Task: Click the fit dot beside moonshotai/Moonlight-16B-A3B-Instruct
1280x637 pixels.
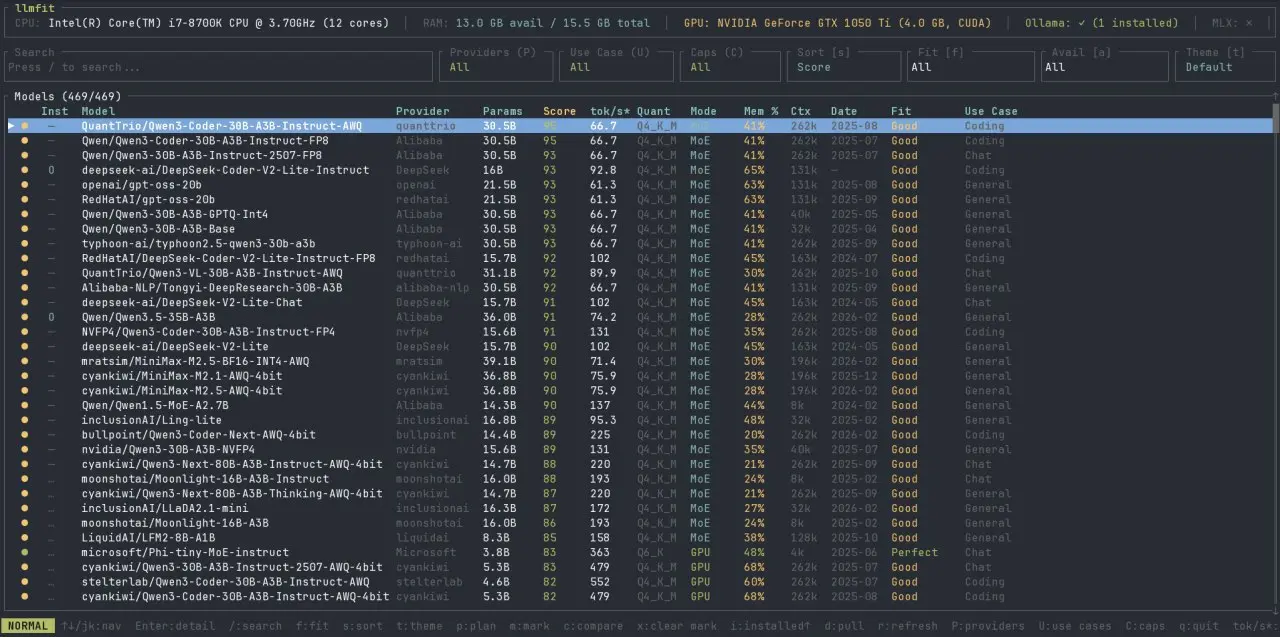Action: [25, 479]
